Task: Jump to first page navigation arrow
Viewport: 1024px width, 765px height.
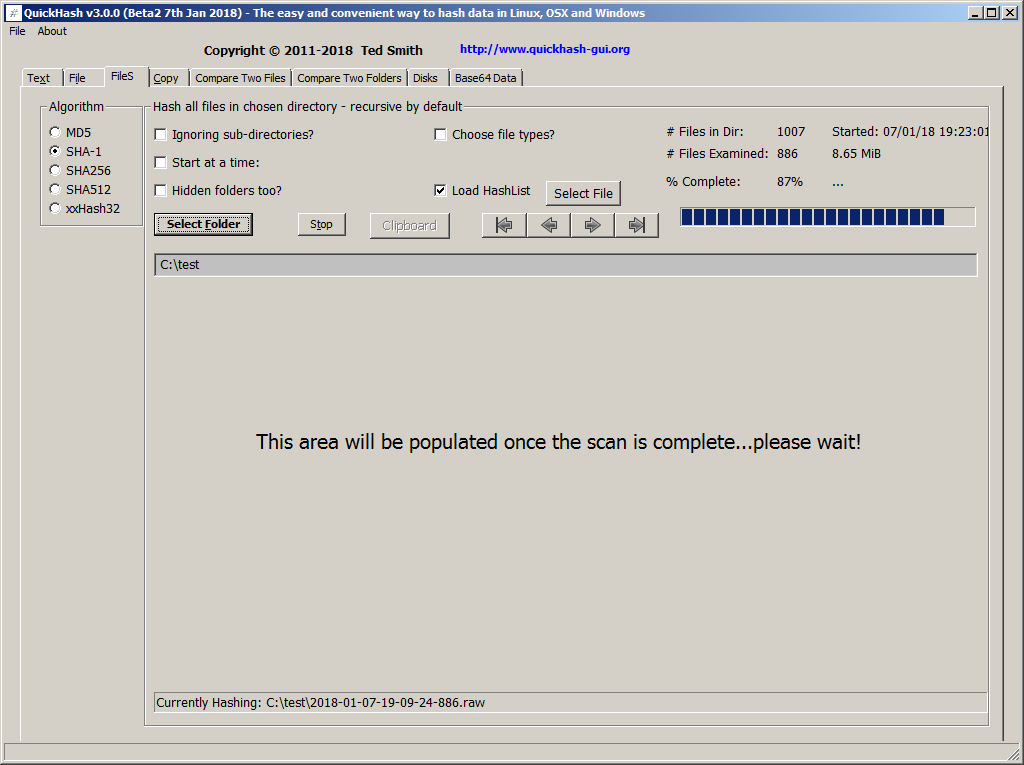Action: click(504, 226)
